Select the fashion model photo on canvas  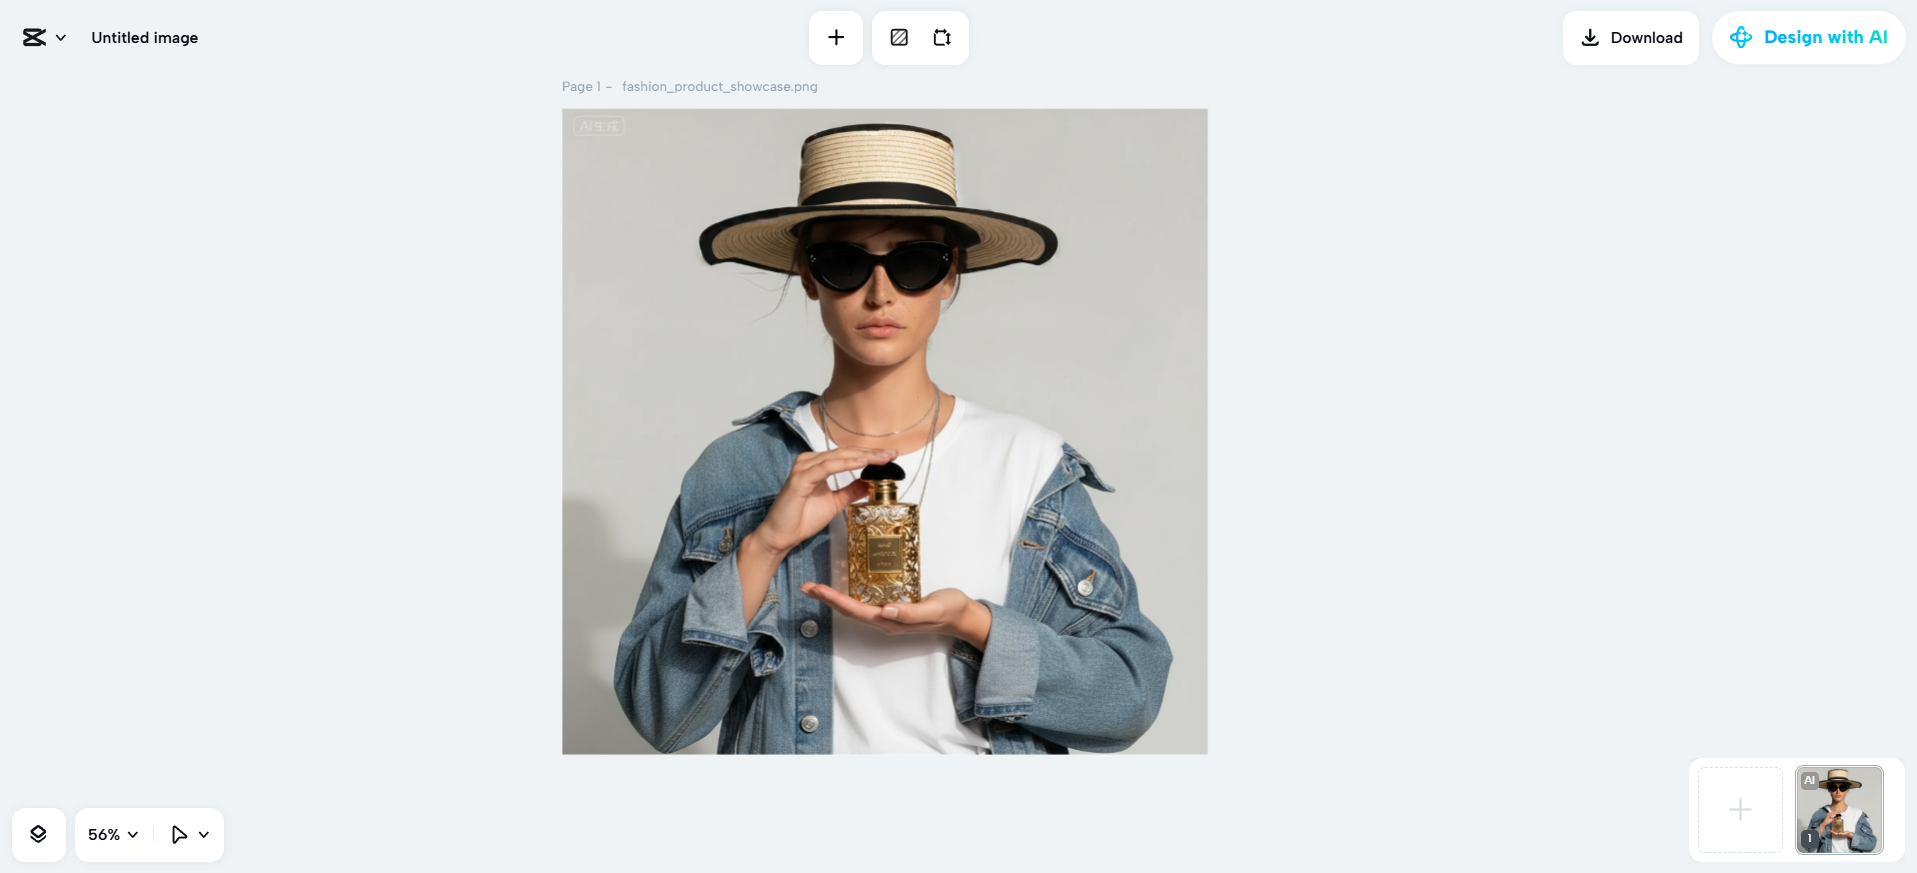[x=885, y=431]
